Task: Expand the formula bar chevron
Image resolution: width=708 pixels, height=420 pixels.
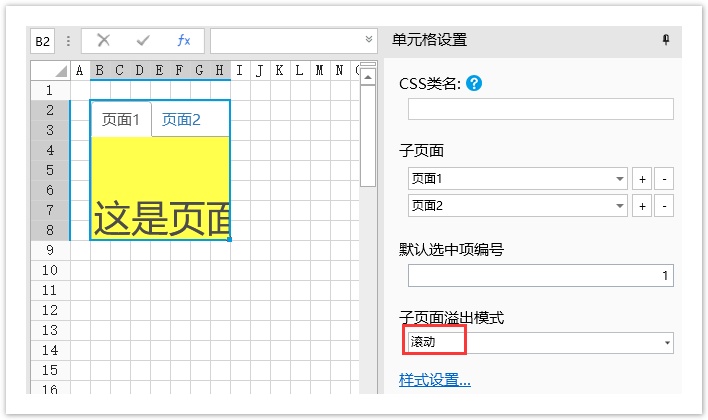Action: (x=369, y=41)
